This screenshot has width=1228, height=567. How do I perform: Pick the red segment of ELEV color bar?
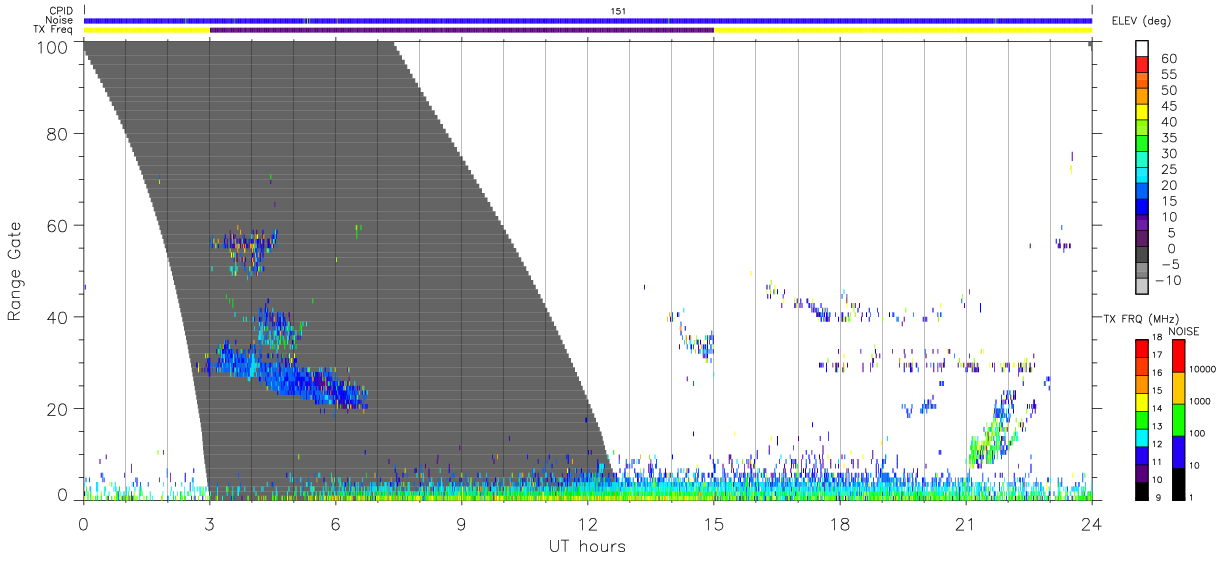coord(1142,66)
